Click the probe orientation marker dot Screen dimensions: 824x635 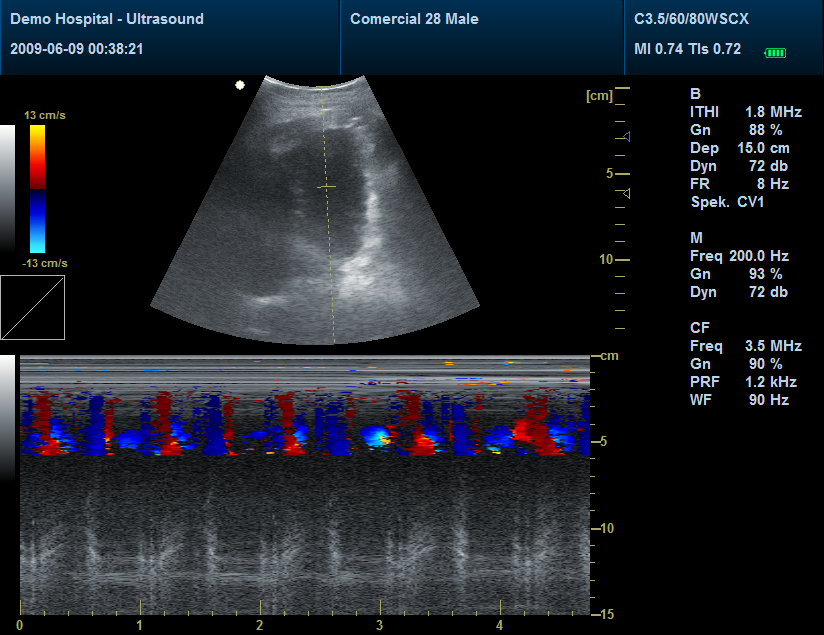pos(239,85)
